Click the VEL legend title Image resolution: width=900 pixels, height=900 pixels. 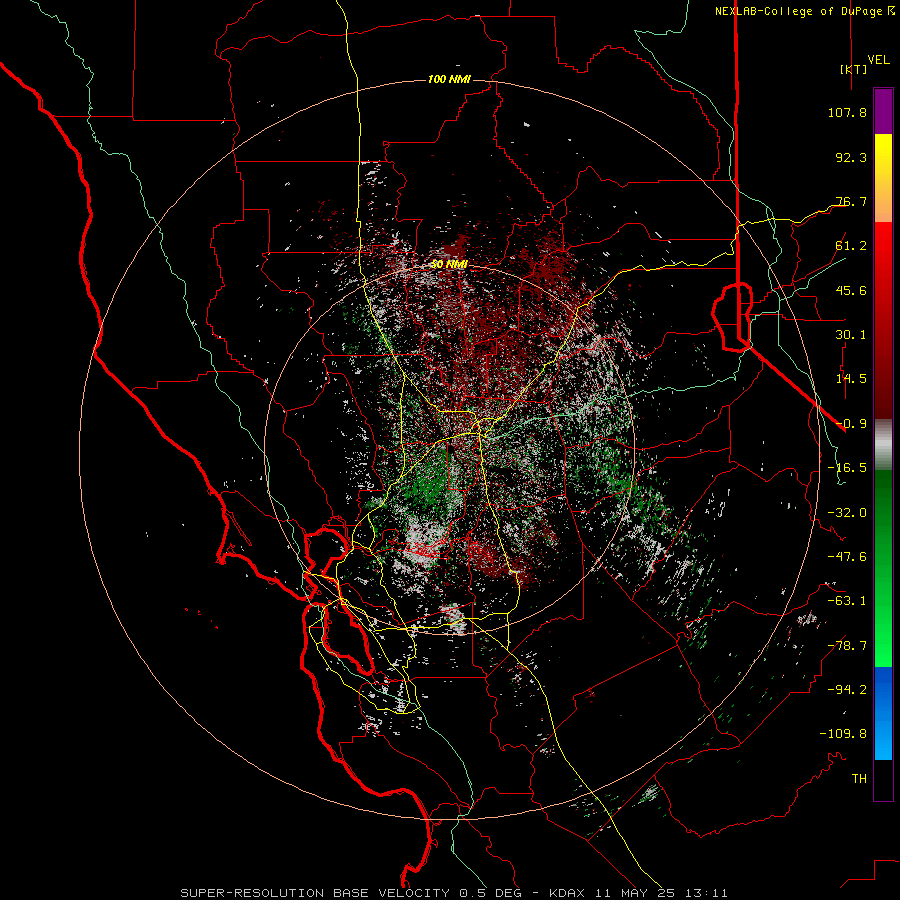(x=878, y=60)
